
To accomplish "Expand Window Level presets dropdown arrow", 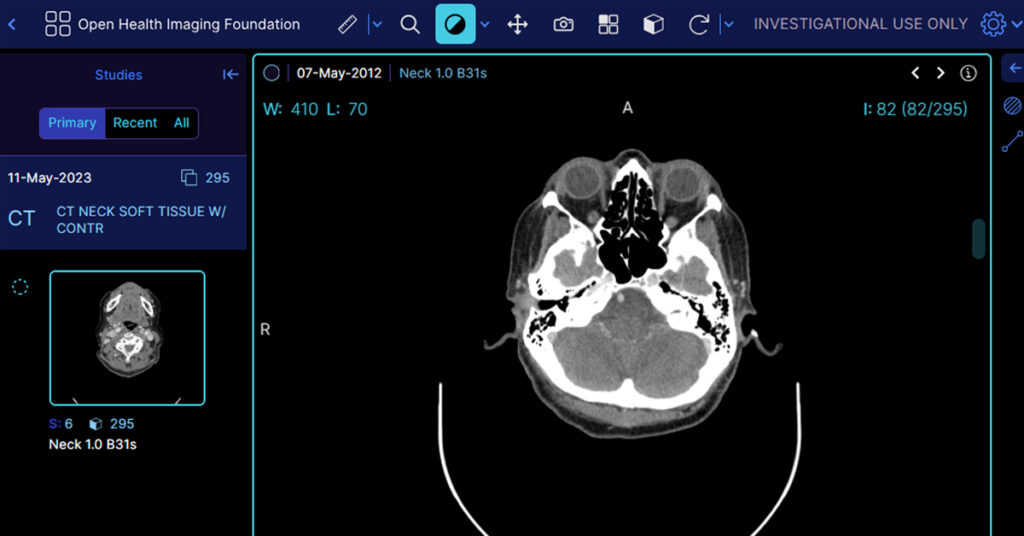I will coord(485,24).
